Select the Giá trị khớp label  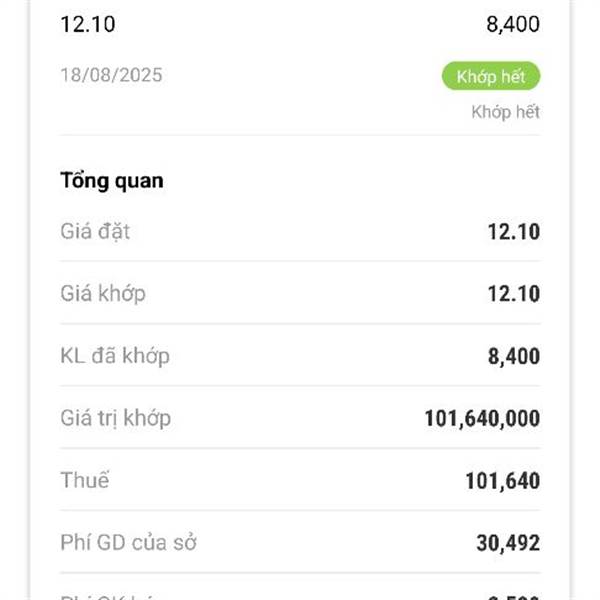116,418
